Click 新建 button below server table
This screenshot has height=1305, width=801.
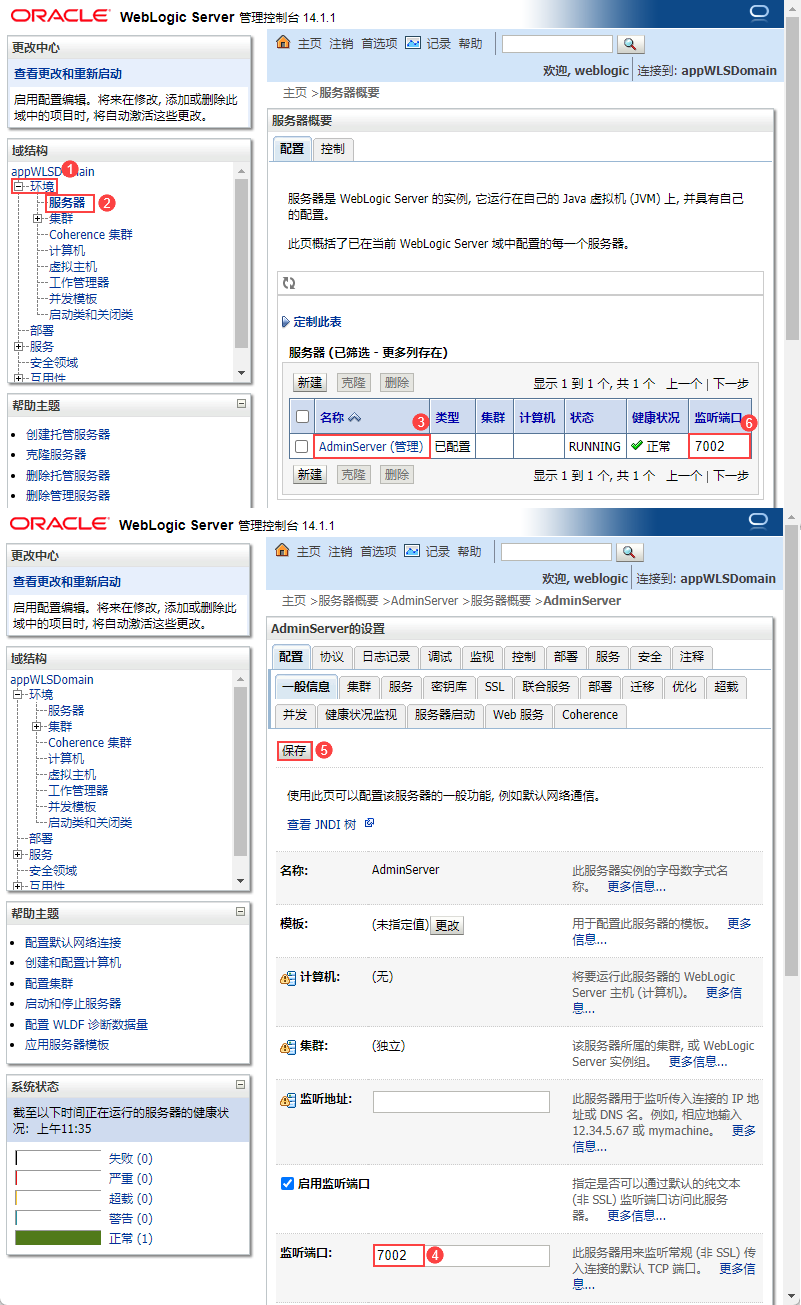tap(310, 475)
